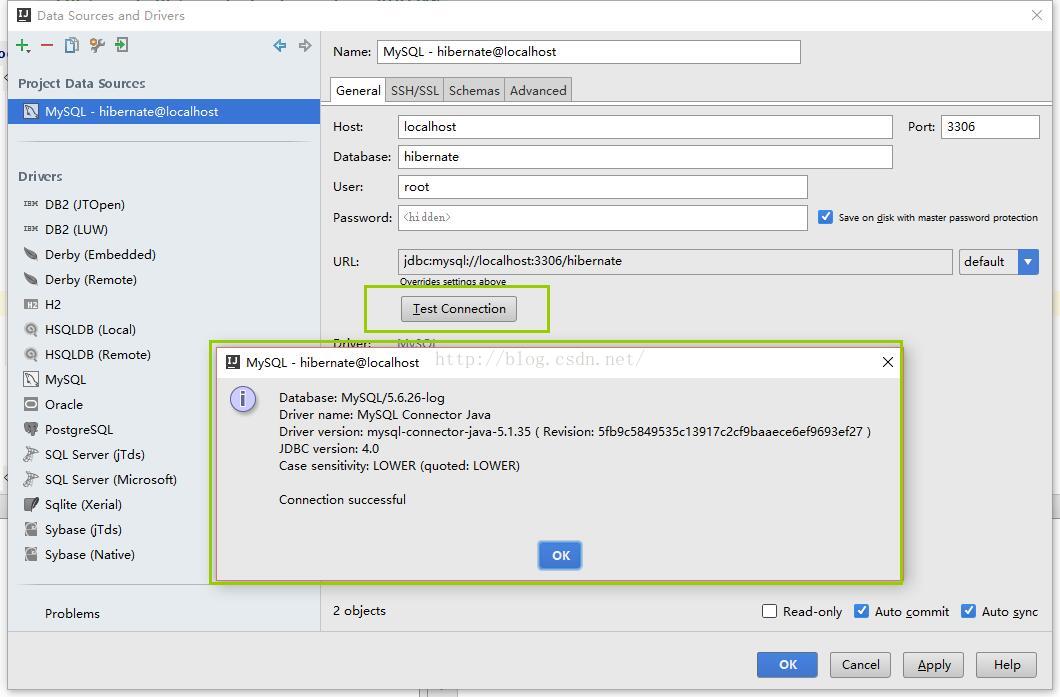Click OK in the main dialog footer
Viewport: 1060px width, 697px height.
point(788,665)
